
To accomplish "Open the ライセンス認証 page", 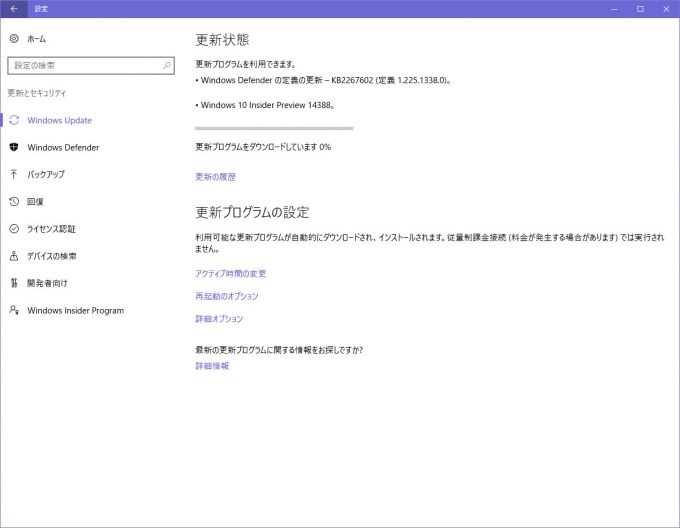I will 51,229.
